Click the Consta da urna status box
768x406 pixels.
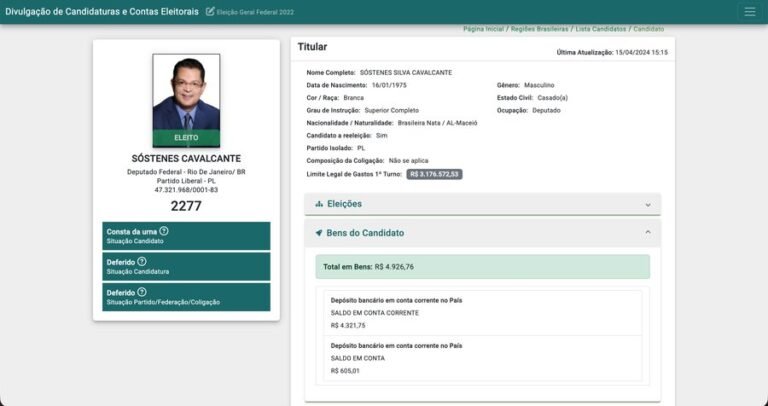click(186, 236)
